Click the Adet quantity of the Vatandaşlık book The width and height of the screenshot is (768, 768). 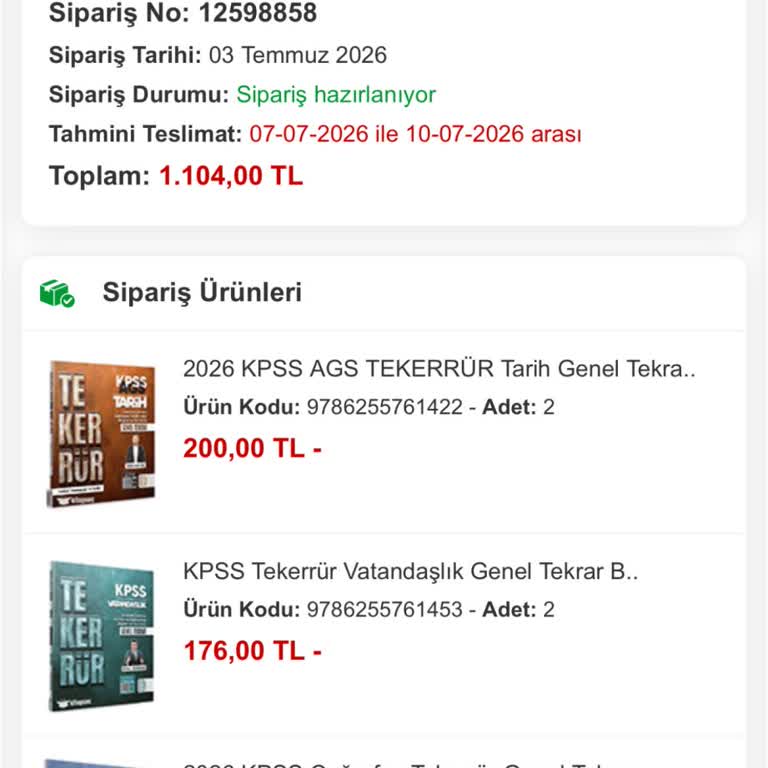point(518,610)
